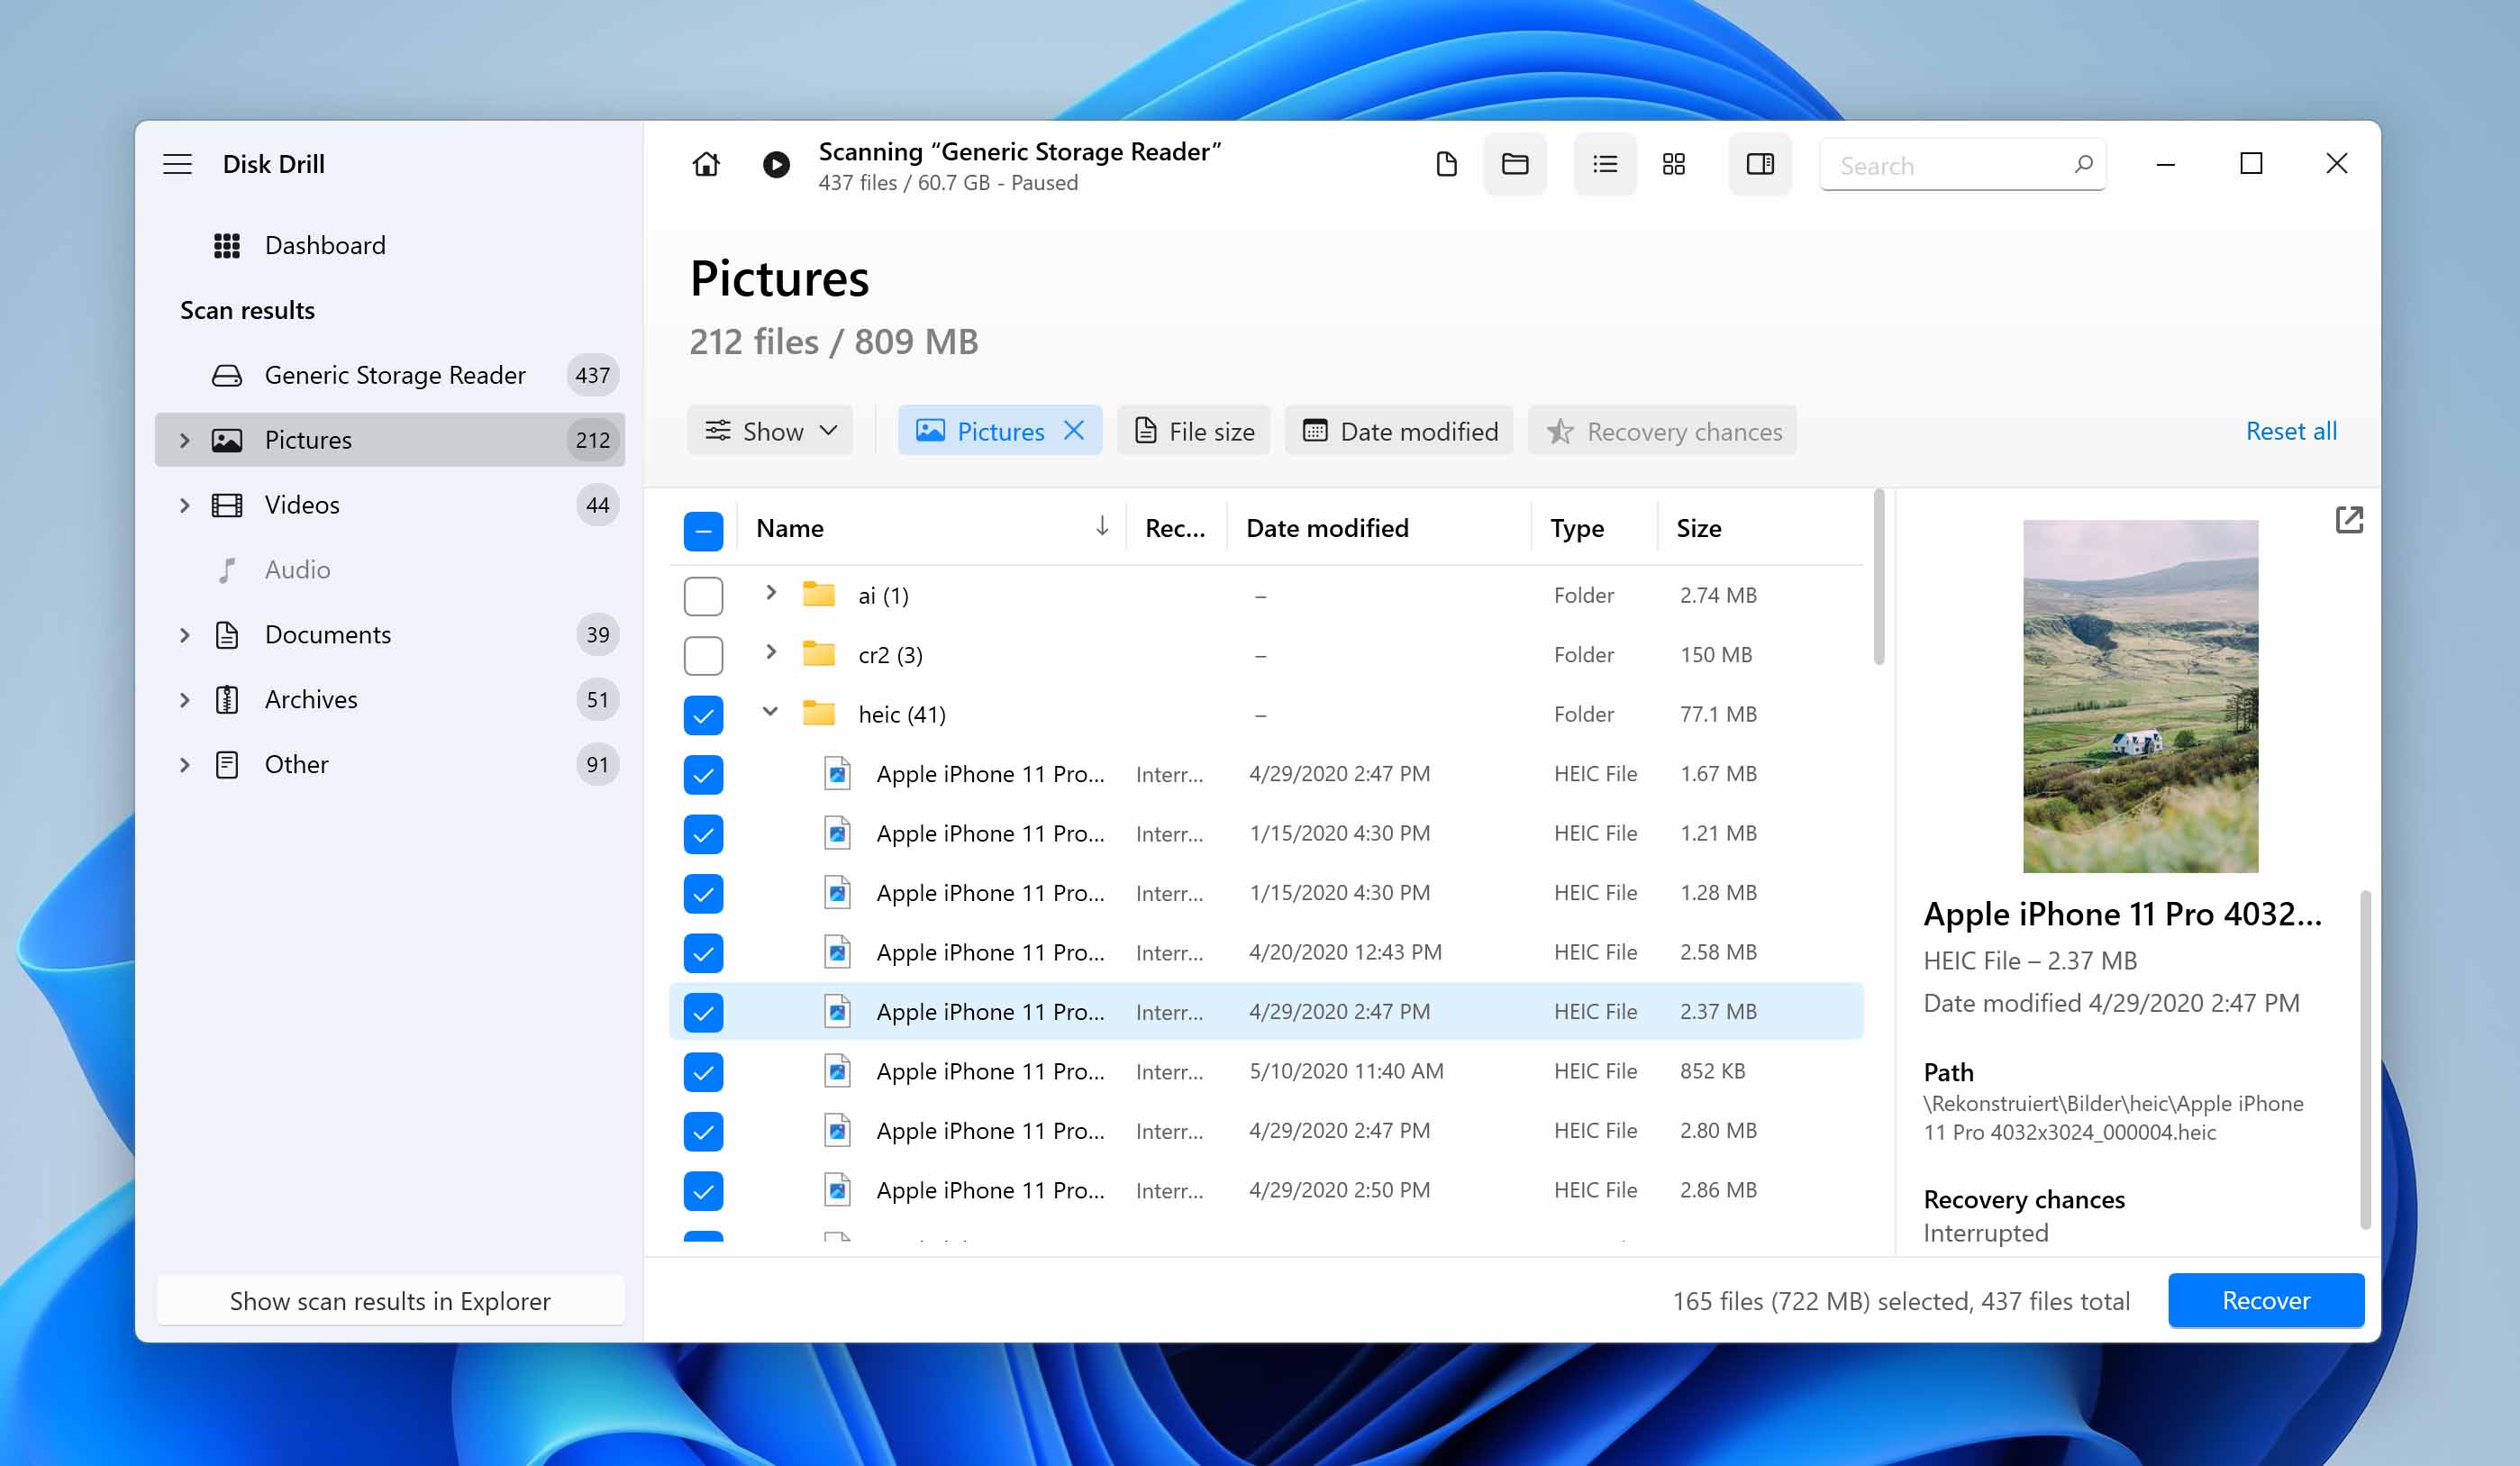Collapse the heic (41) folder row
Viewport: 2520px width, 1466px height.
(769, 714)
